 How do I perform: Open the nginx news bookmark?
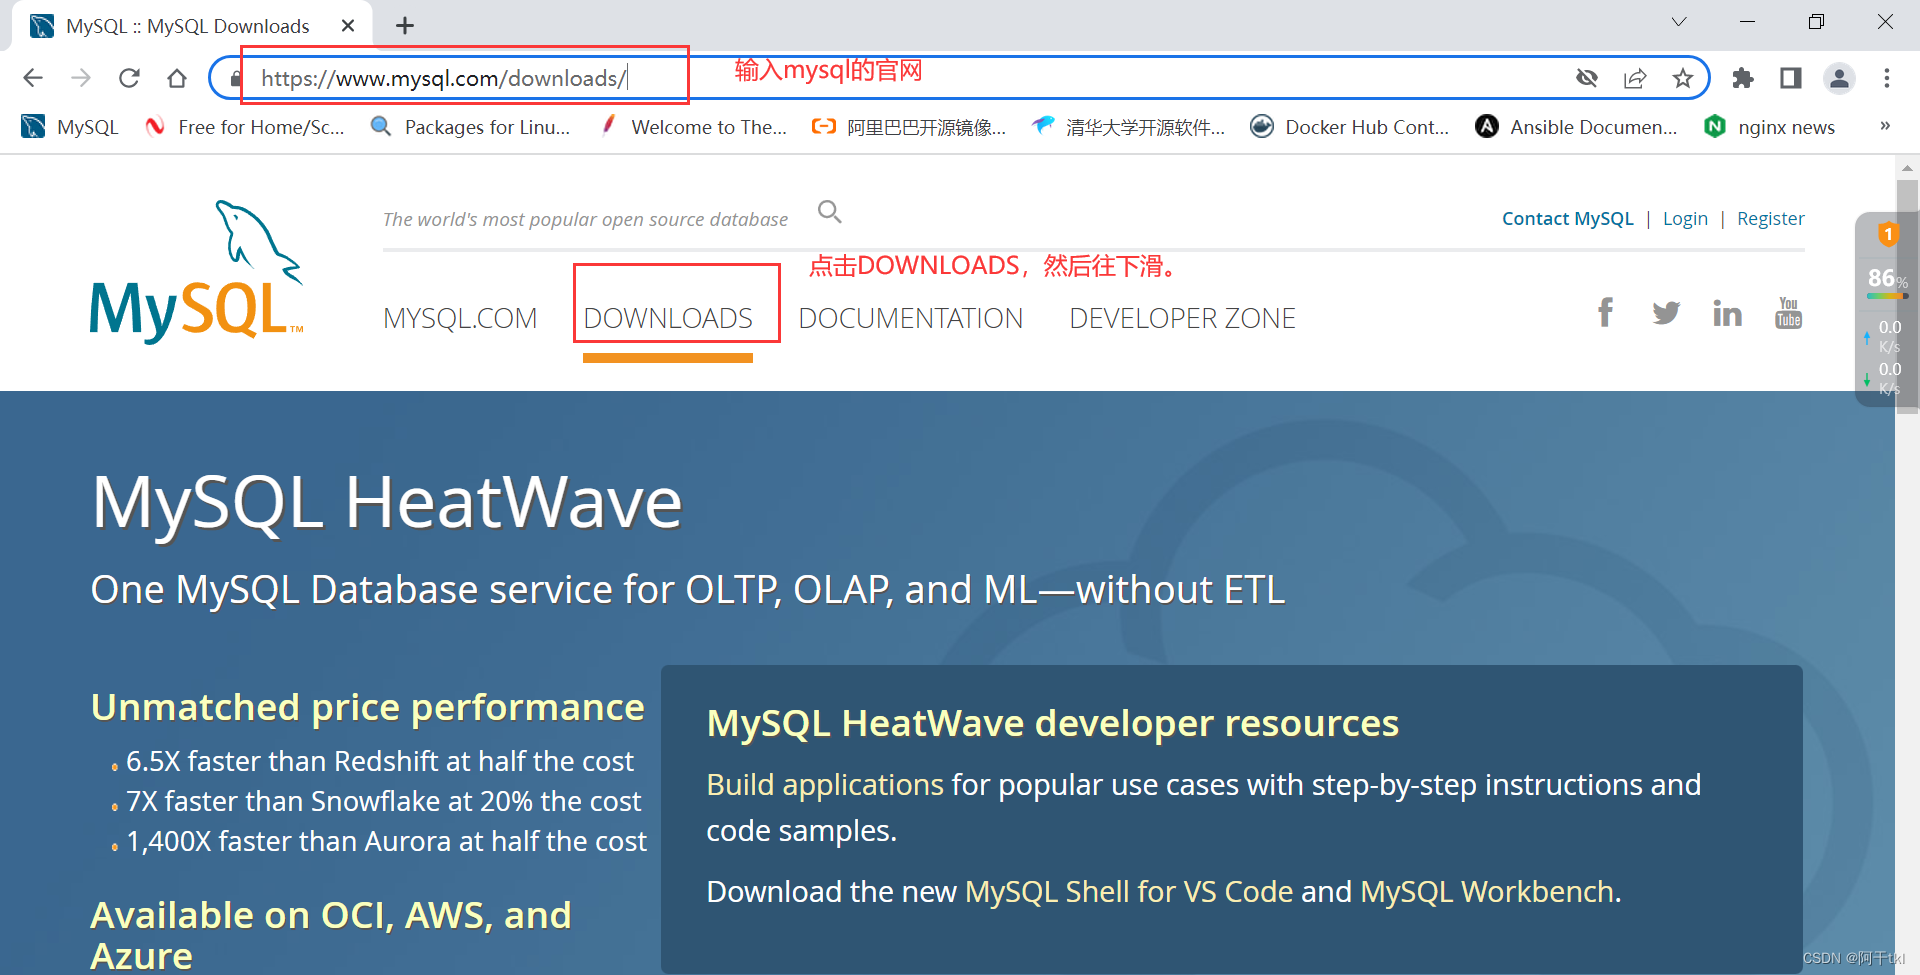point(1770,127)
